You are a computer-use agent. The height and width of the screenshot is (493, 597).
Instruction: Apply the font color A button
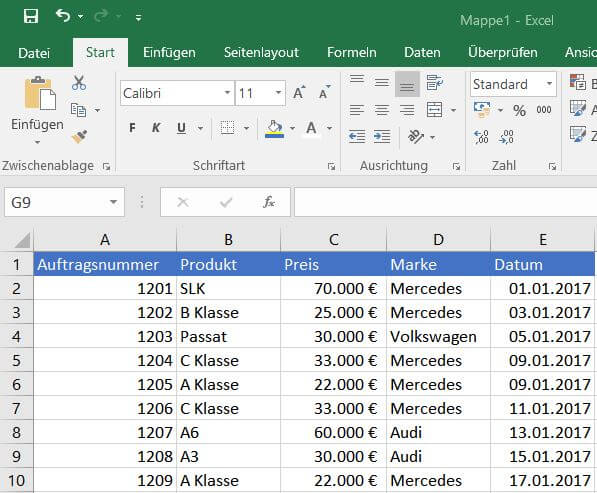[311, 129]
